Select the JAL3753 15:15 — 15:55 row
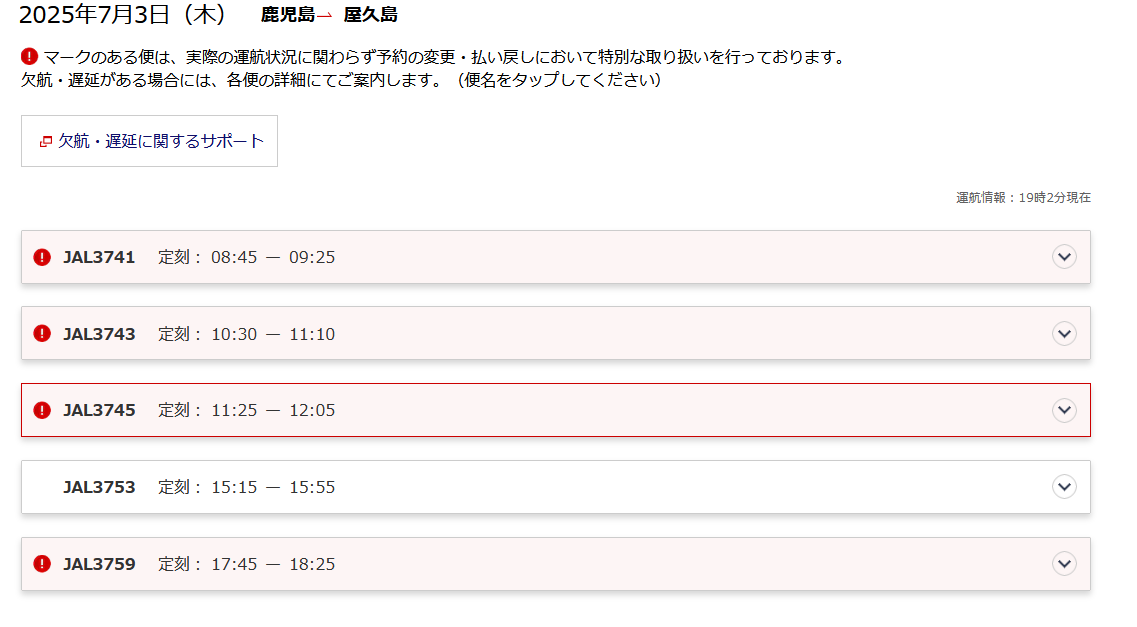 click(555, 487)
